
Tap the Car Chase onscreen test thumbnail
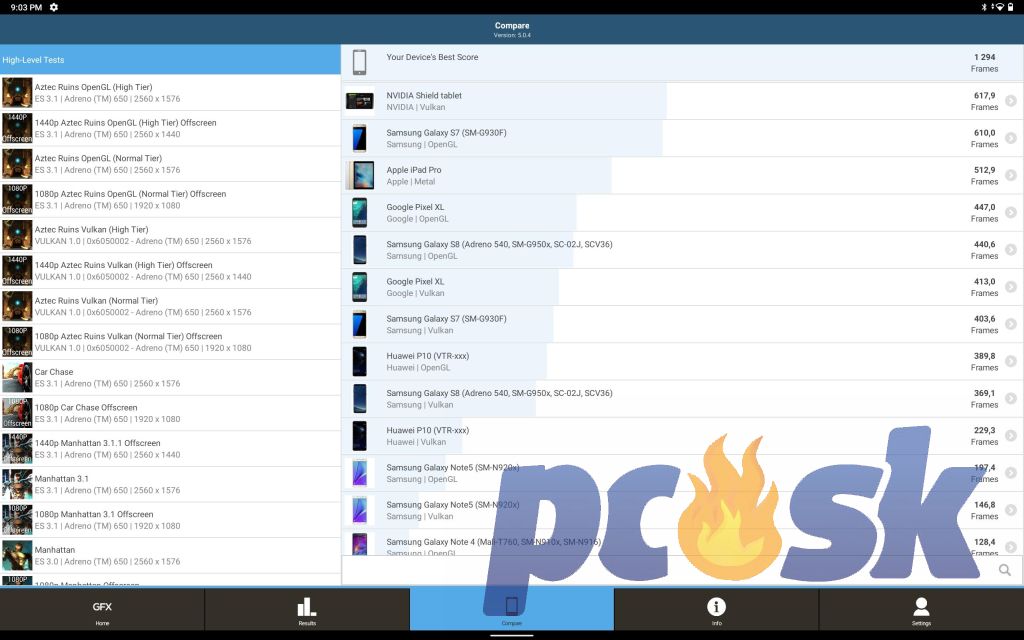point(17,377)
